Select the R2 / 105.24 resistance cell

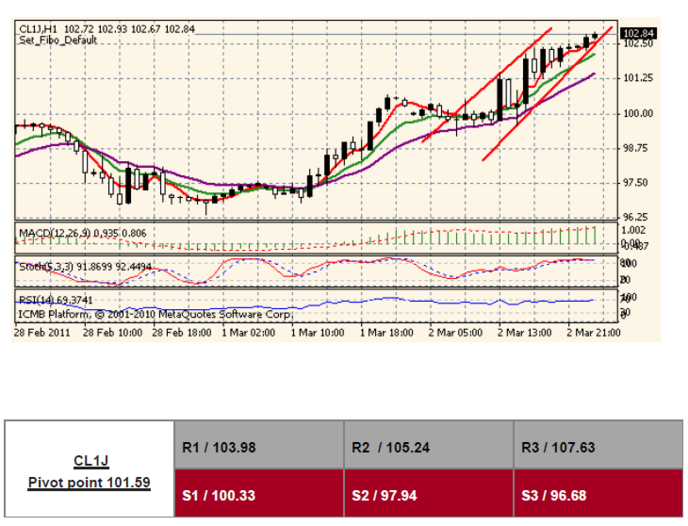click(426, 447)
